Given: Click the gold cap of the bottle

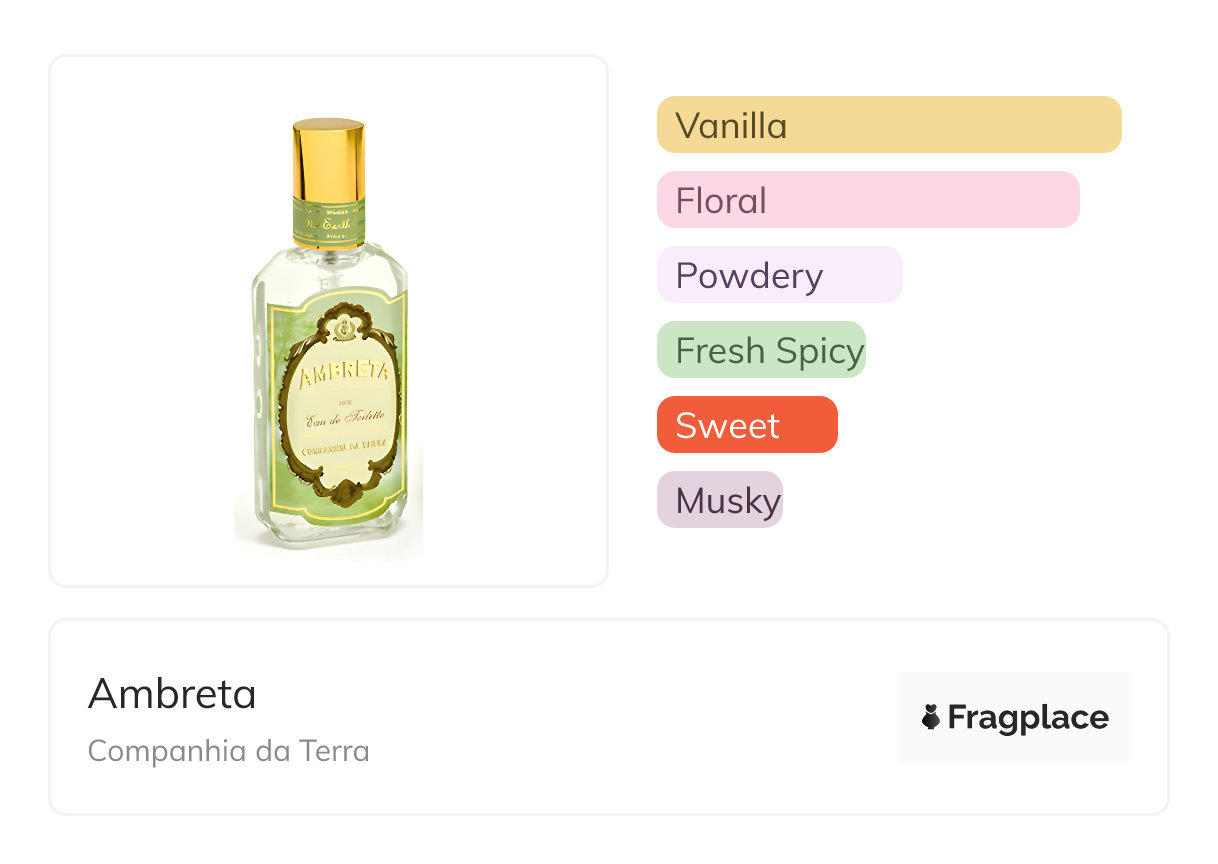Looking at the screenshot, I should click(x=328, y=157).
